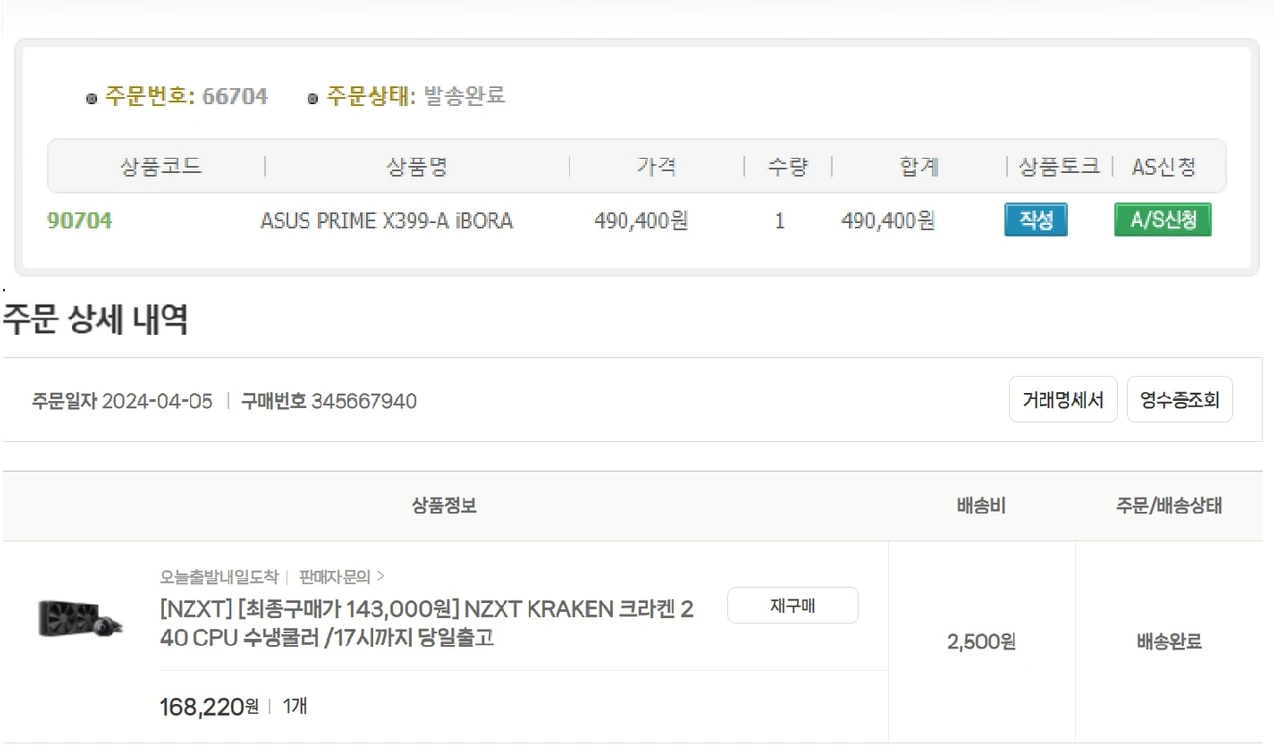Click the 상품코드 column header
The image size is (1274, 750).
[161, 167]
